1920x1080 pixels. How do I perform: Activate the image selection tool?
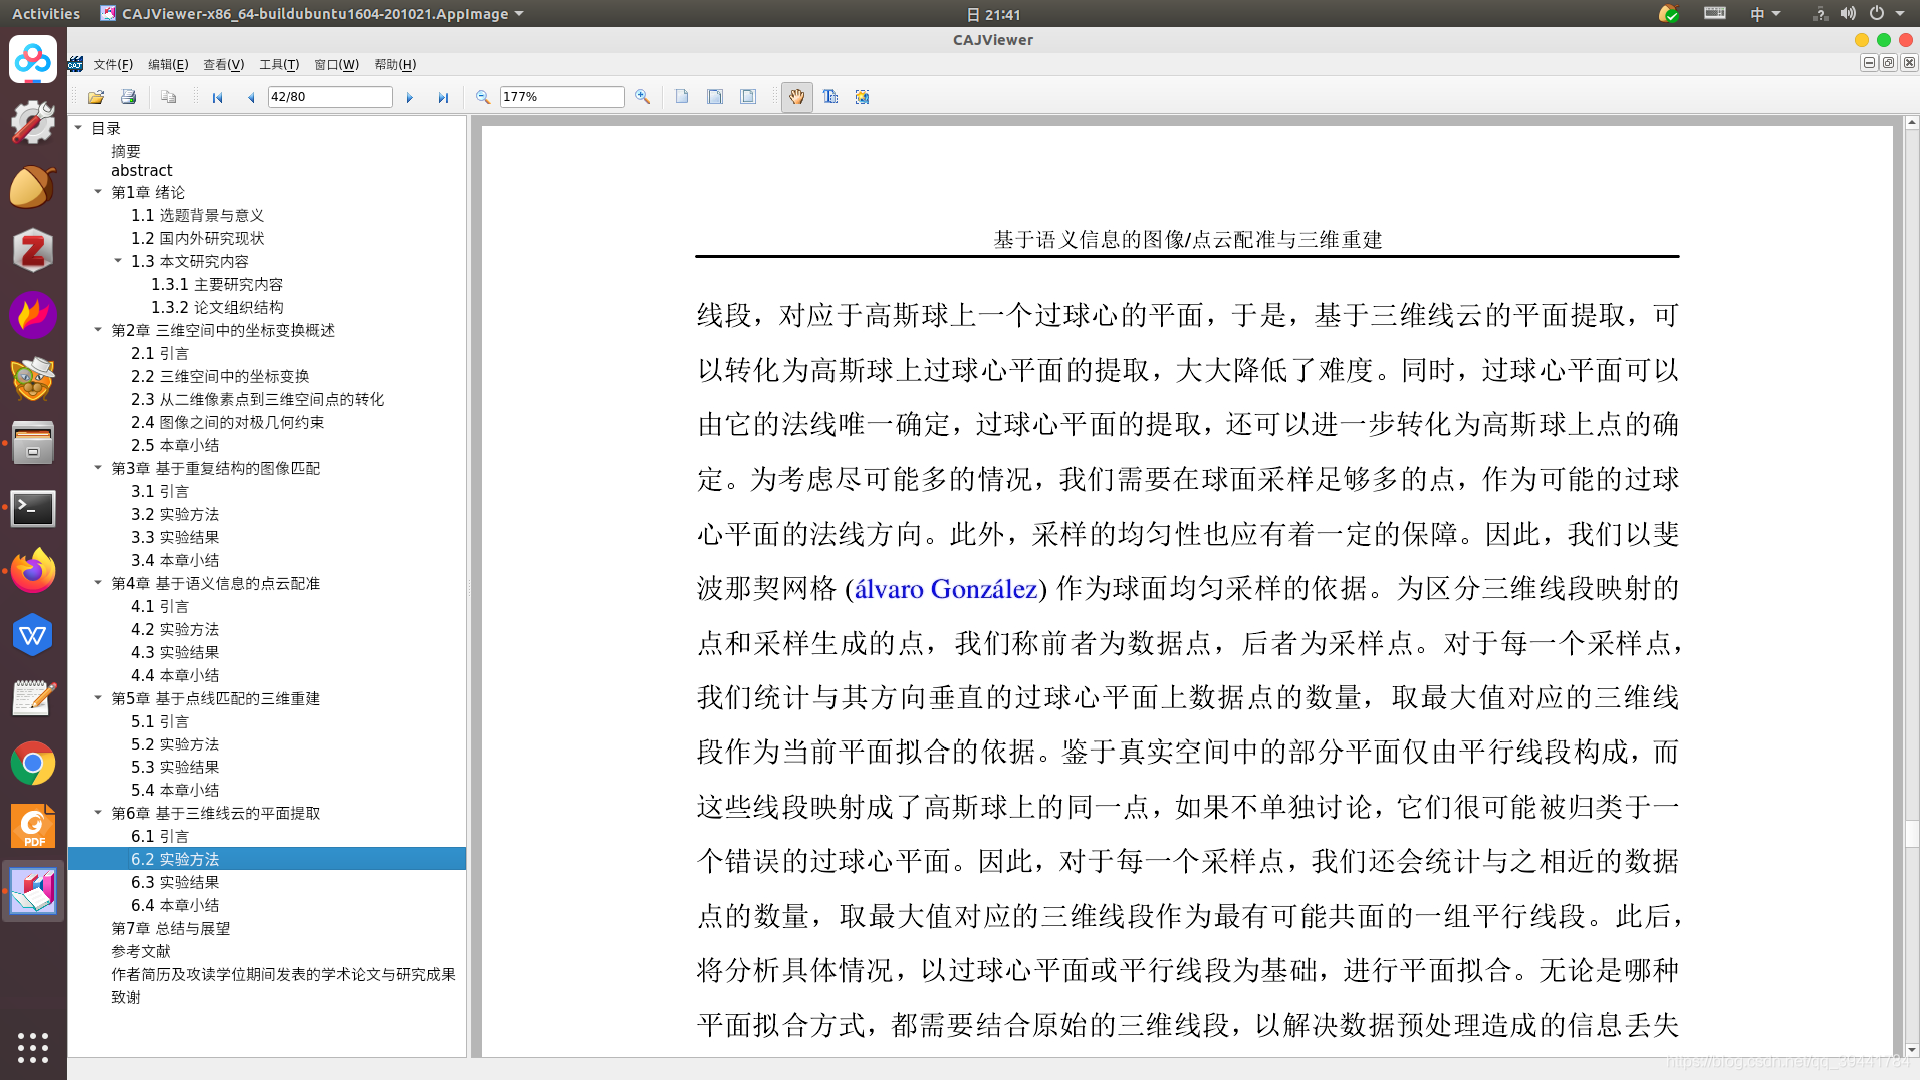click(x=862, y=97)
